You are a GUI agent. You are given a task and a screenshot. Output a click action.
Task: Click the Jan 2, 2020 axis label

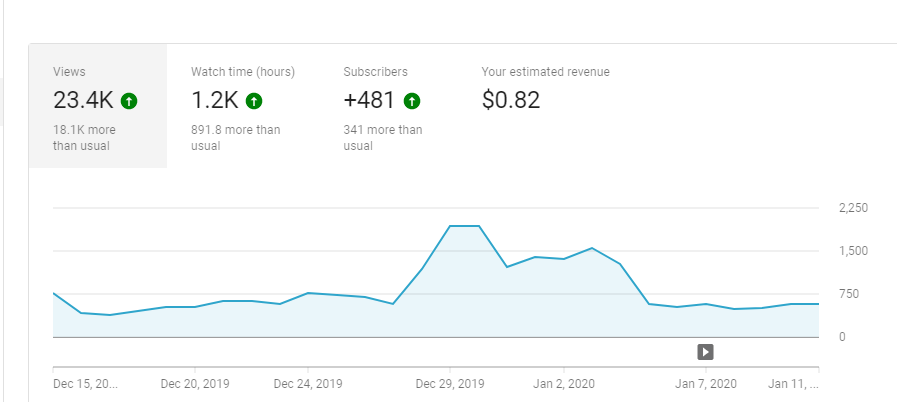563,384
